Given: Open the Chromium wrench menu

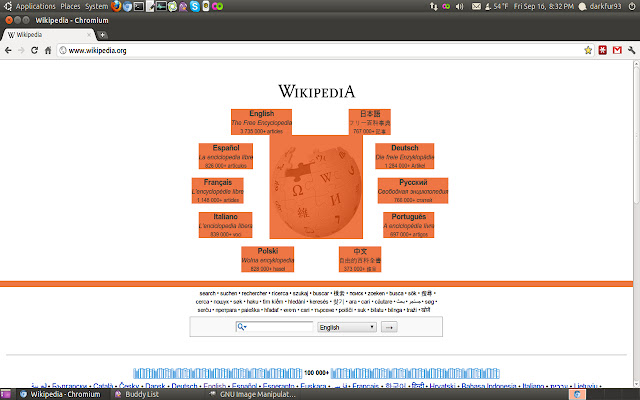Looking at the screenshot, I should [631, 50].
